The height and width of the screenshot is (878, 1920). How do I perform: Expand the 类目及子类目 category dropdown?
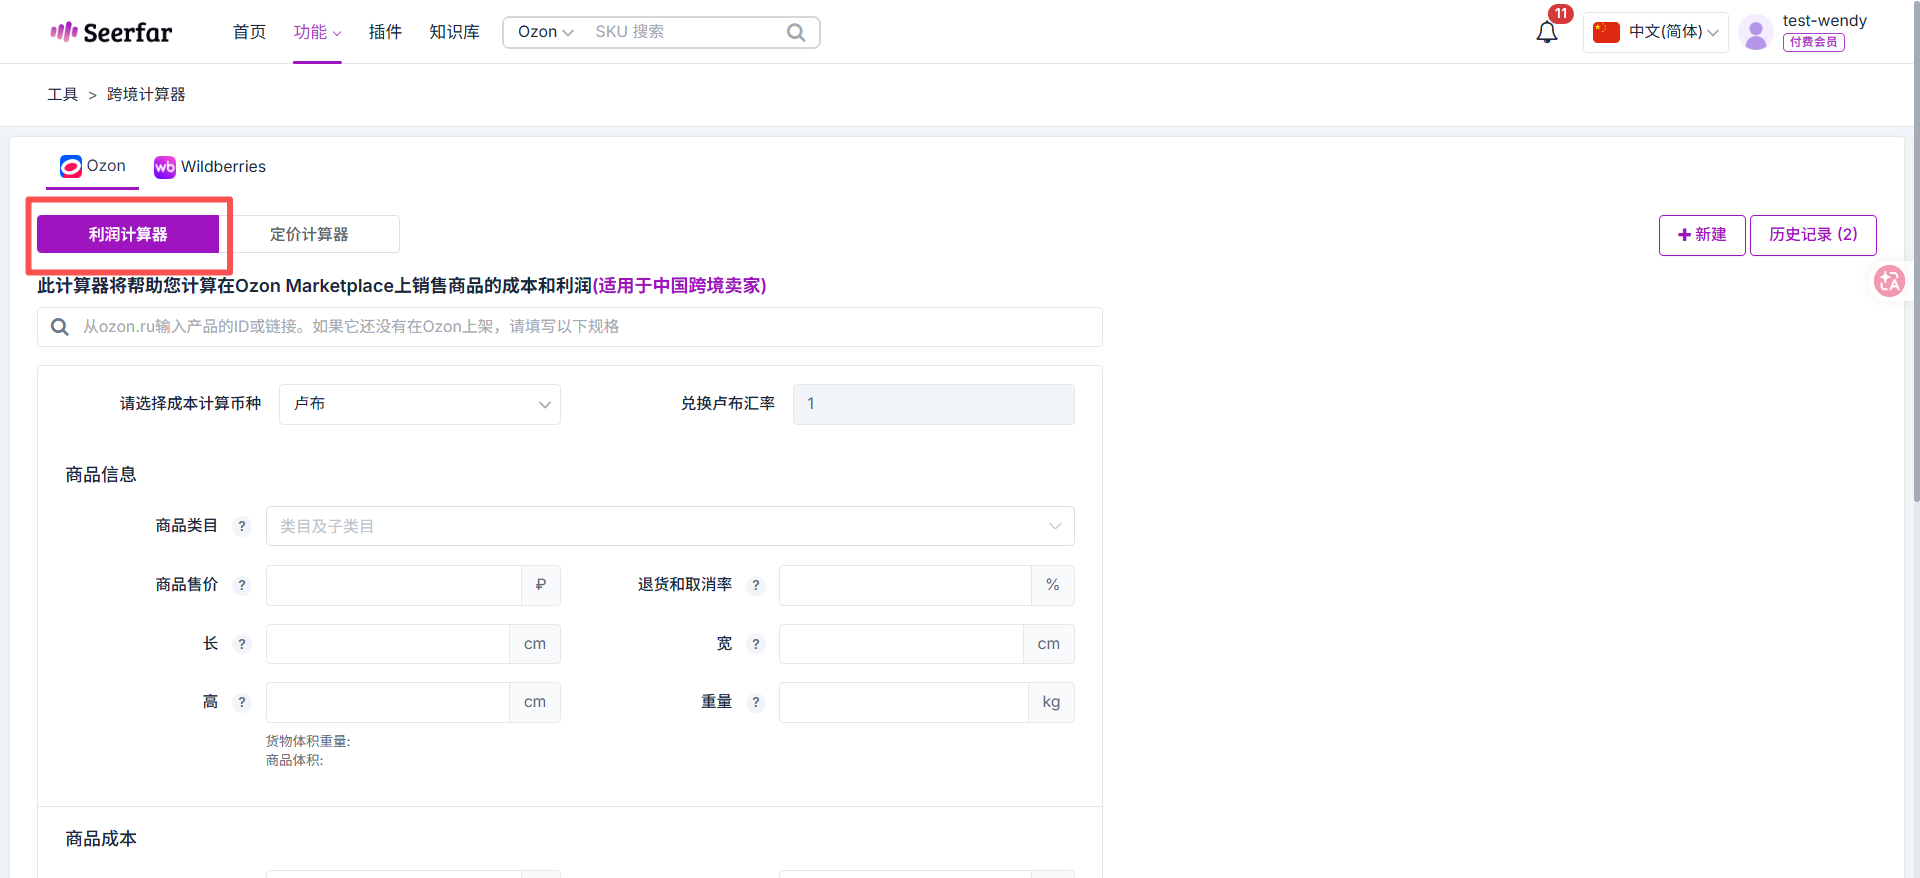click(669, 526)
